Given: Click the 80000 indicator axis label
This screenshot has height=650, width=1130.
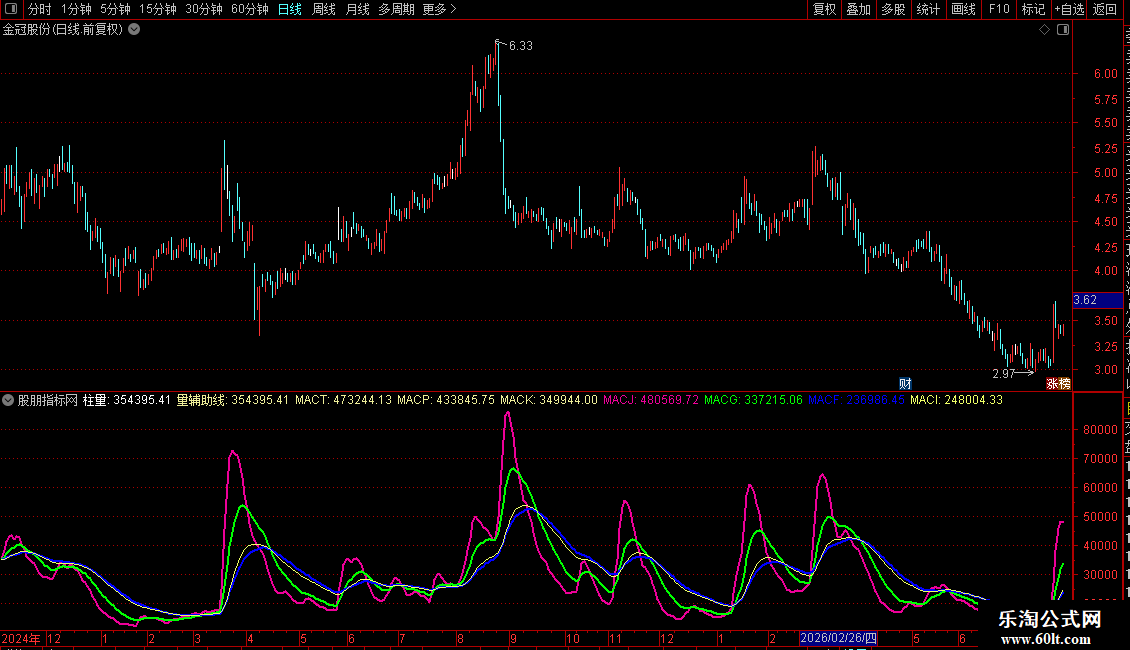Looking at the screenshot, I should [1100, 429].
